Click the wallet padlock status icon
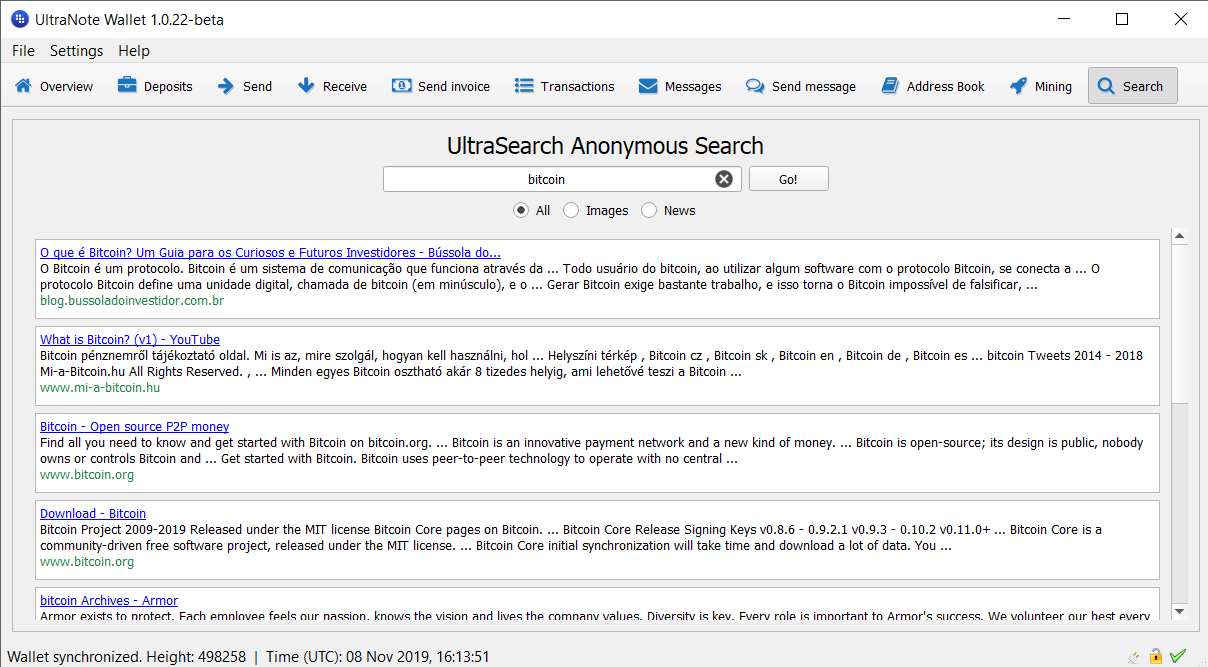 (1156, 657)
